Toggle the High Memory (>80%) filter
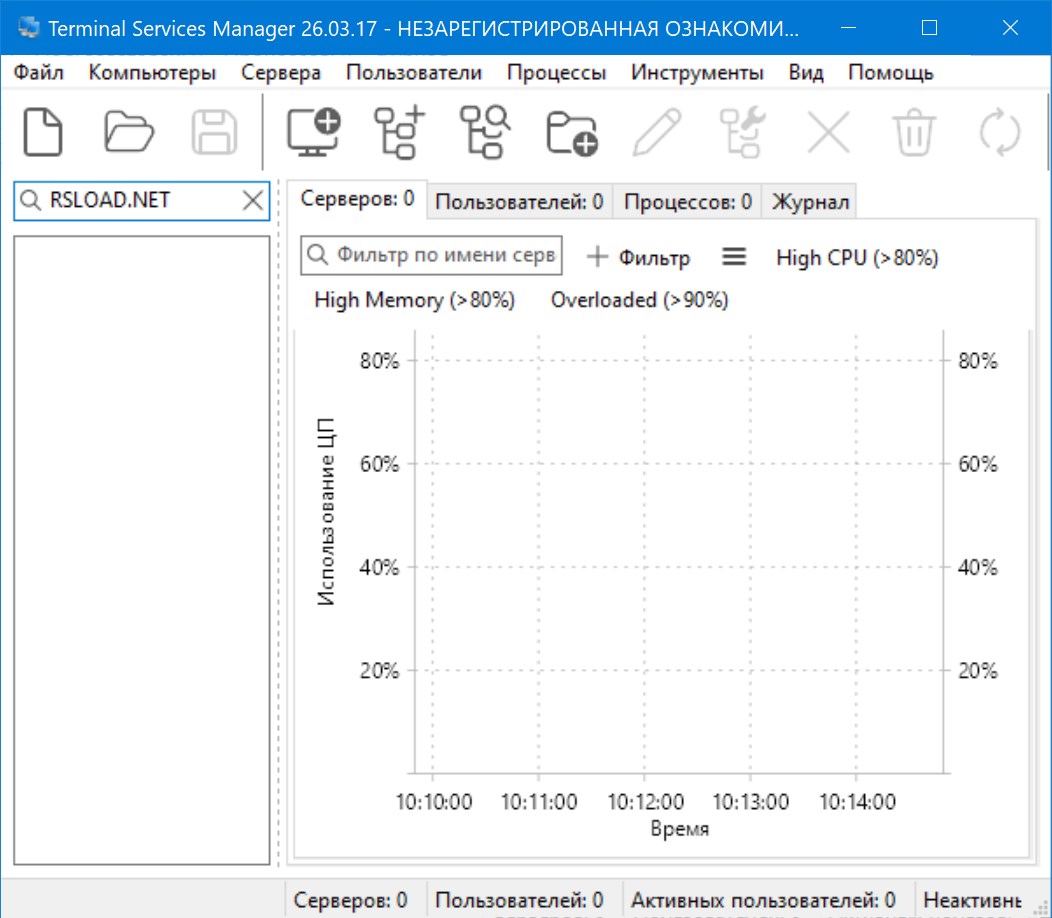 414,300
